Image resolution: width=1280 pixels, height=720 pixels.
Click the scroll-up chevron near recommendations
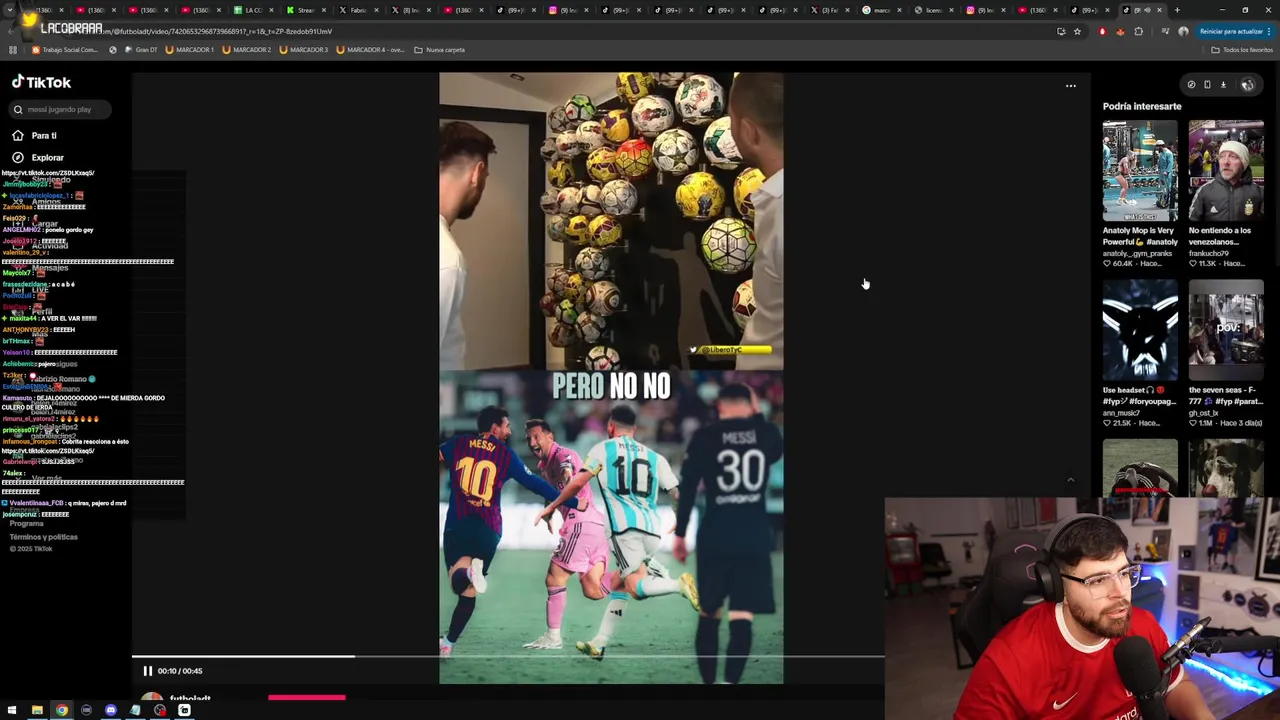[1070, 481]
